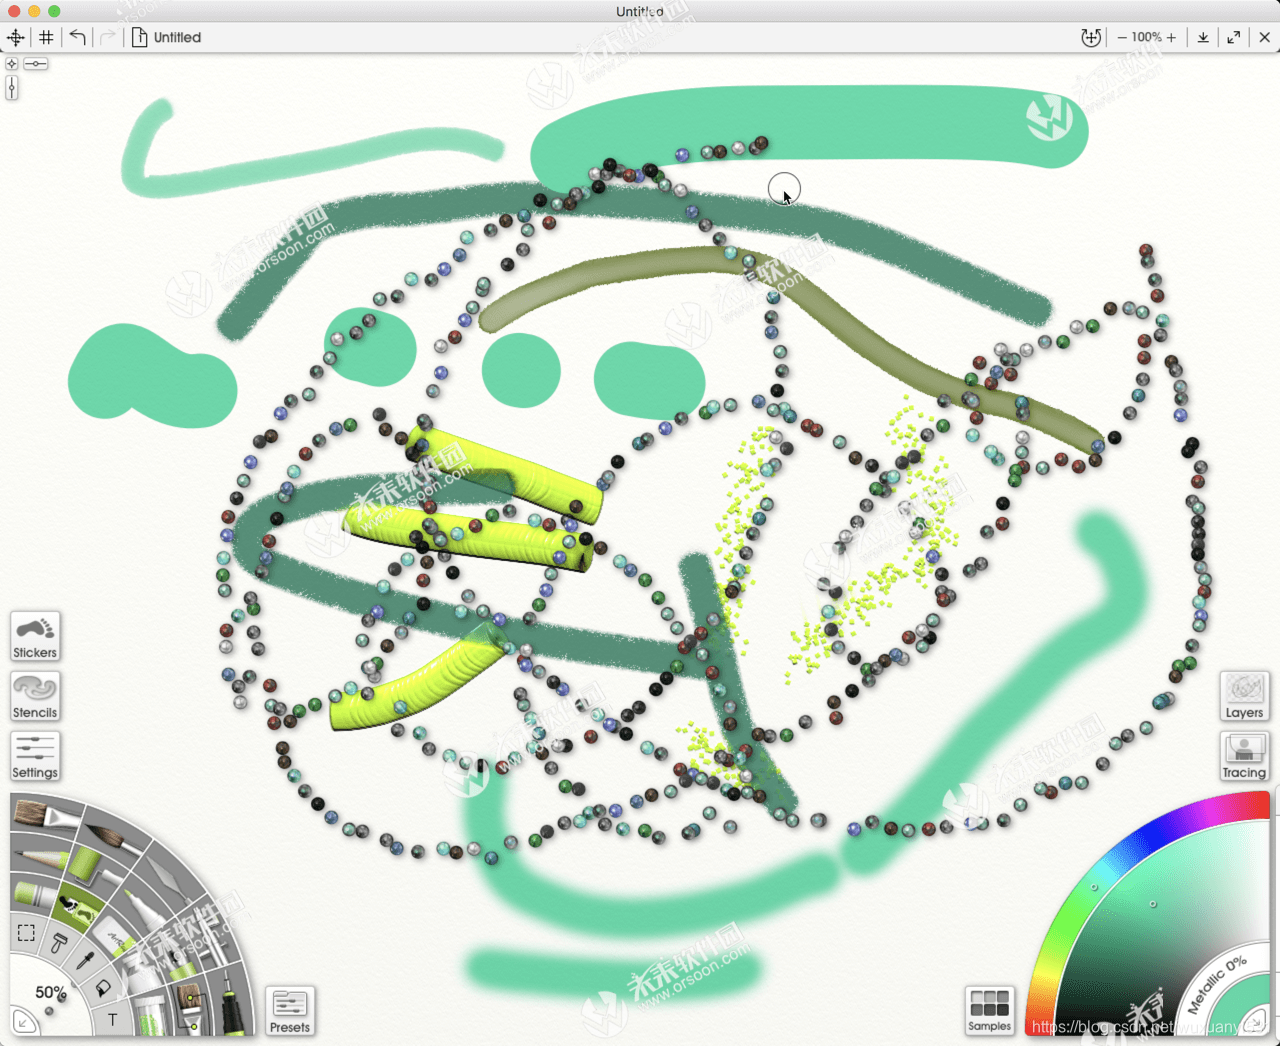Select the Pencil tool
The width and height of the screenshot is (1280, 1046).
[42, 859]
